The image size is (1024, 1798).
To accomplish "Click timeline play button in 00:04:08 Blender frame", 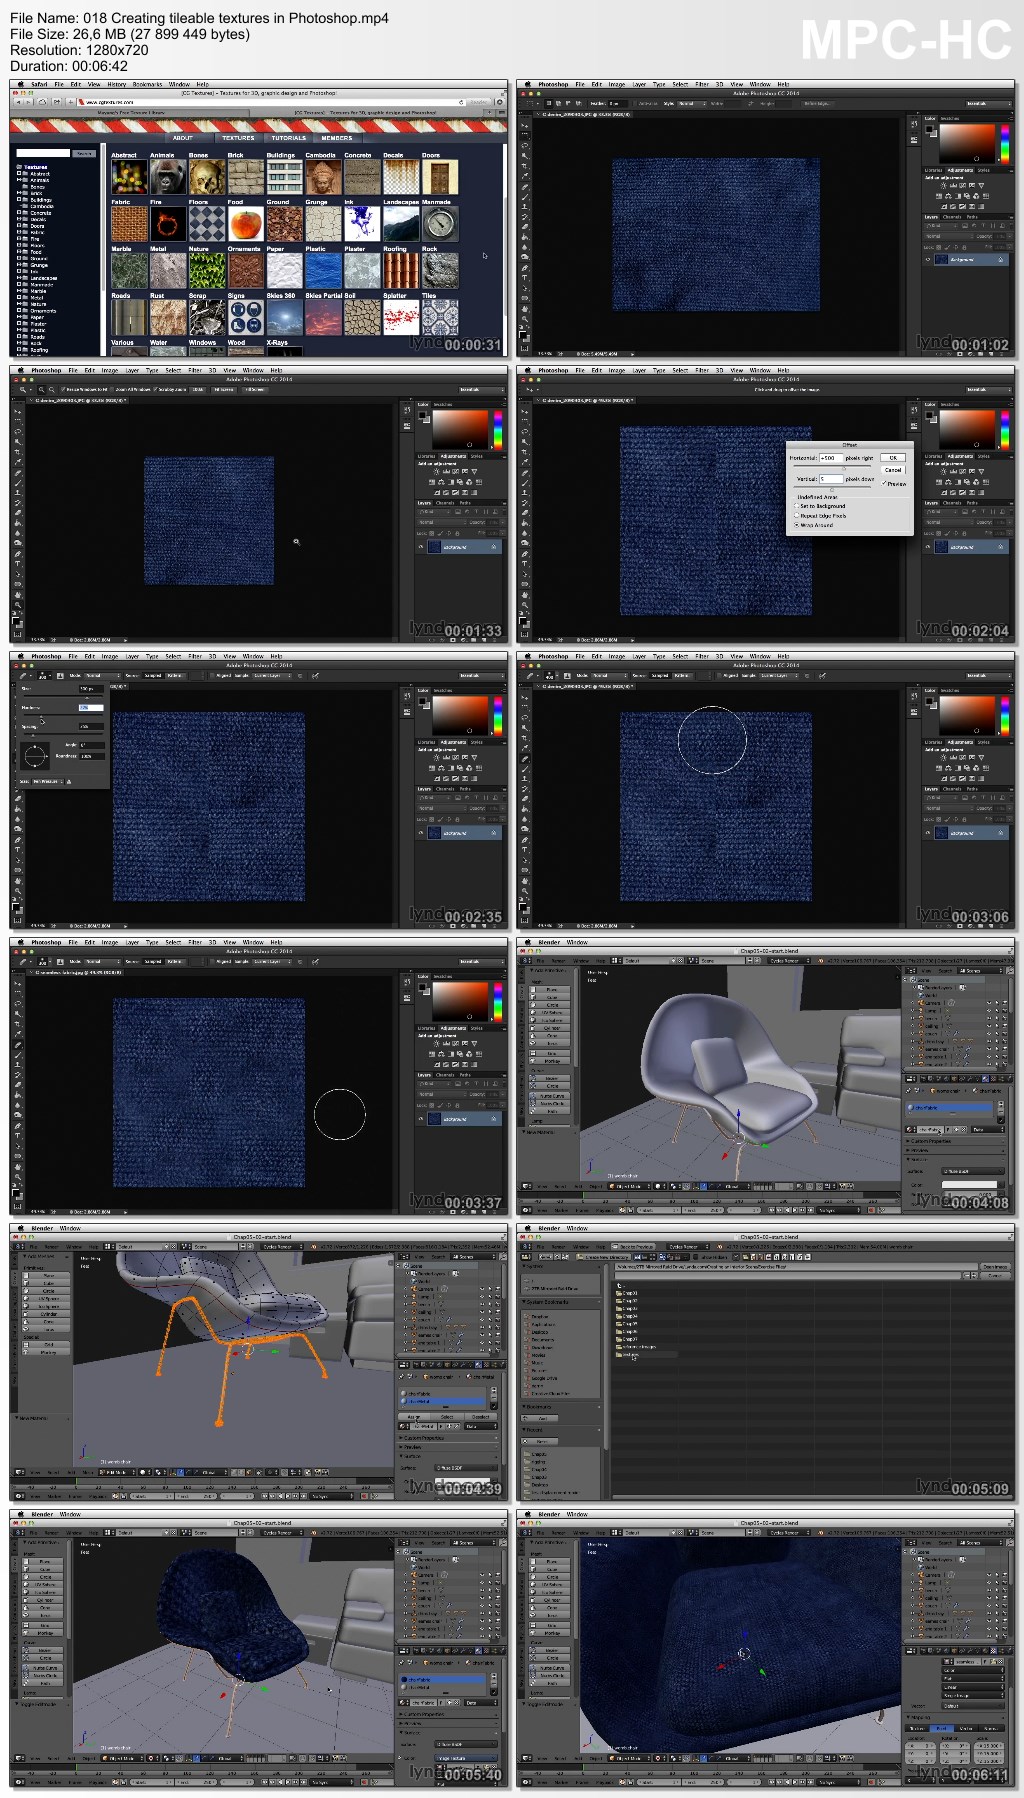I will (795, 1210).
